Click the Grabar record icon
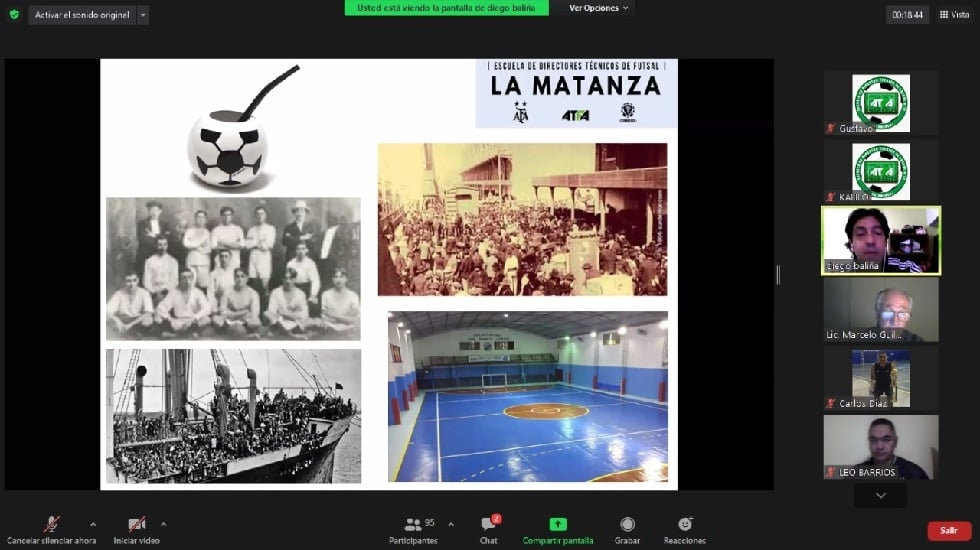980x550 pixels. (627, 525)
